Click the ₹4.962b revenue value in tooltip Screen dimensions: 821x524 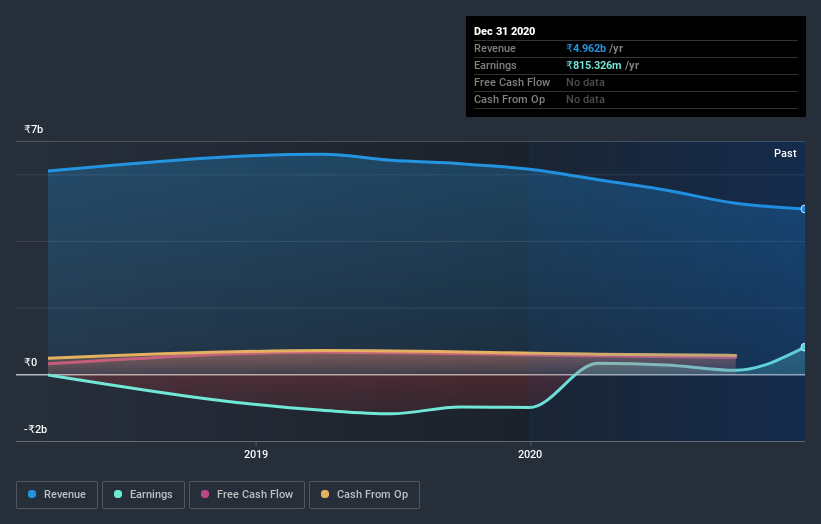pyautogui.click(x=586, y=48)
